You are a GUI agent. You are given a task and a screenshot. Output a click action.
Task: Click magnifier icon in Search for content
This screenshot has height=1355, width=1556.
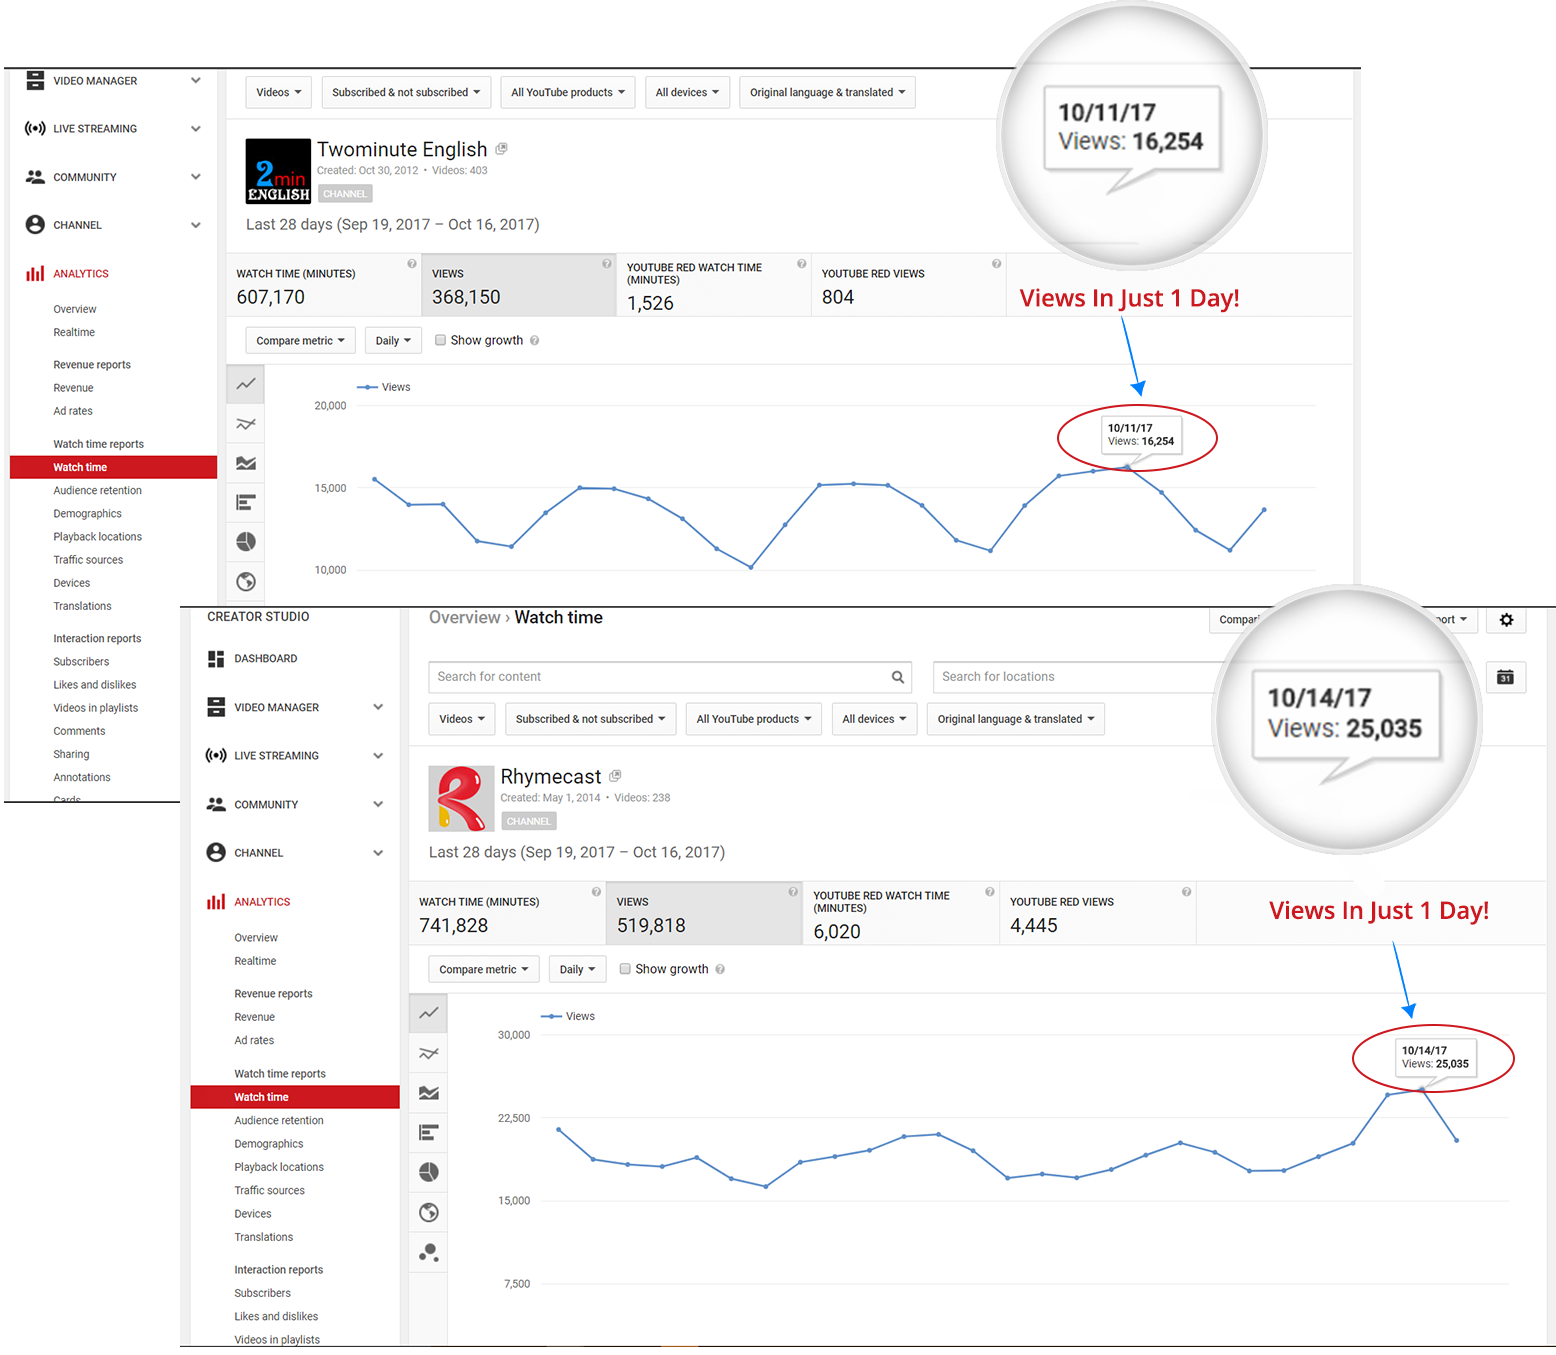point(898,677)
